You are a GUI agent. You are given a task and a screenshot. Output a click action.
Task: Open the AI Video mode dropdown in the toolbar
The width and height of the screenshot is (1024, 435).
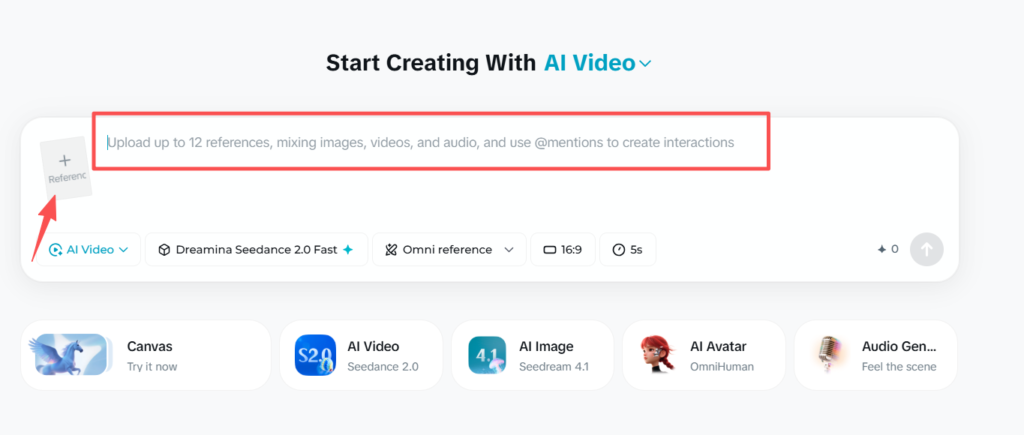pyautogui.click(x=88, y=250)
